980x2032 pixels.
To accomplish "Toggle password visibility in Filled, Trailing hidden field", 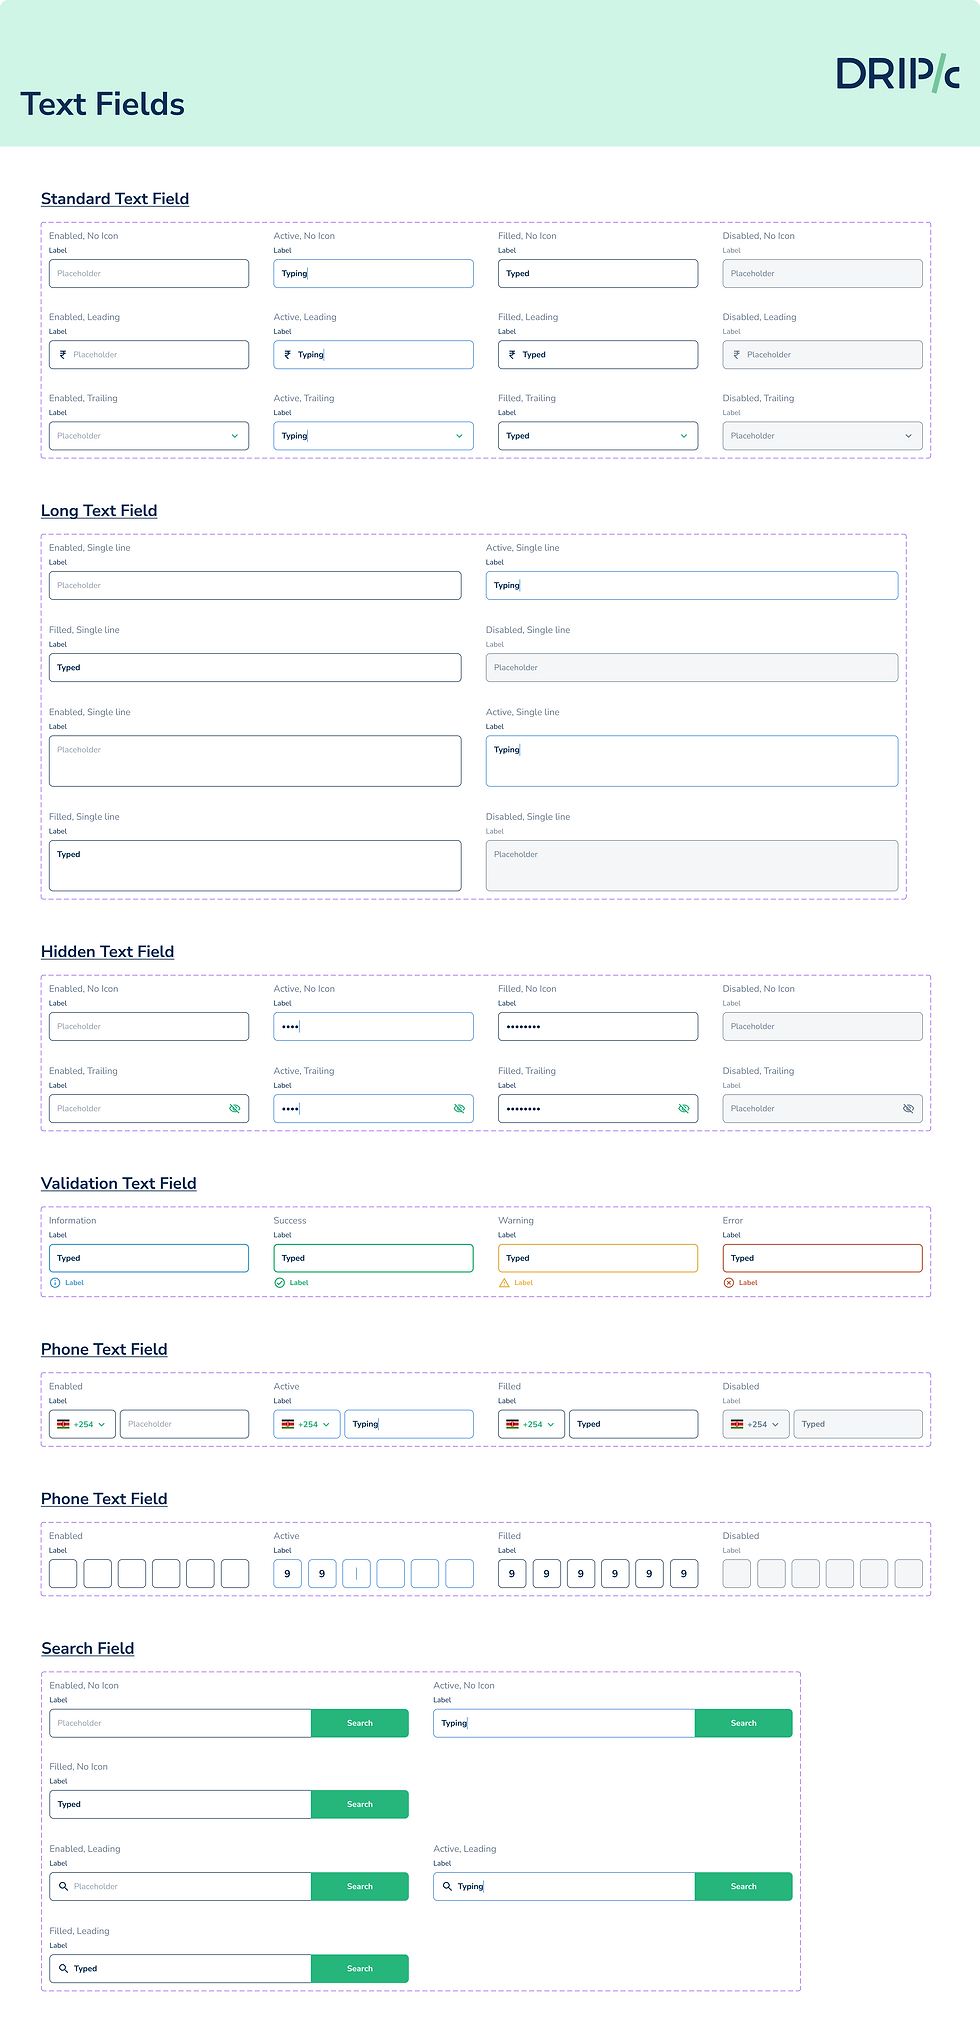I will (684, 1109).
